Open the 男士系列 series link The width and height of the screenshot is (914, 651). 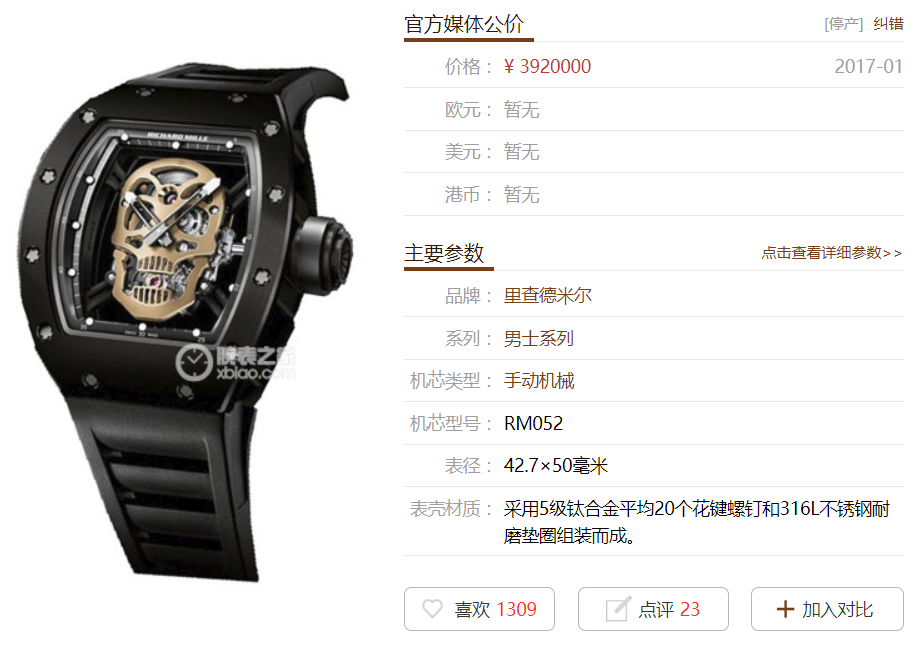click(539, 338)
